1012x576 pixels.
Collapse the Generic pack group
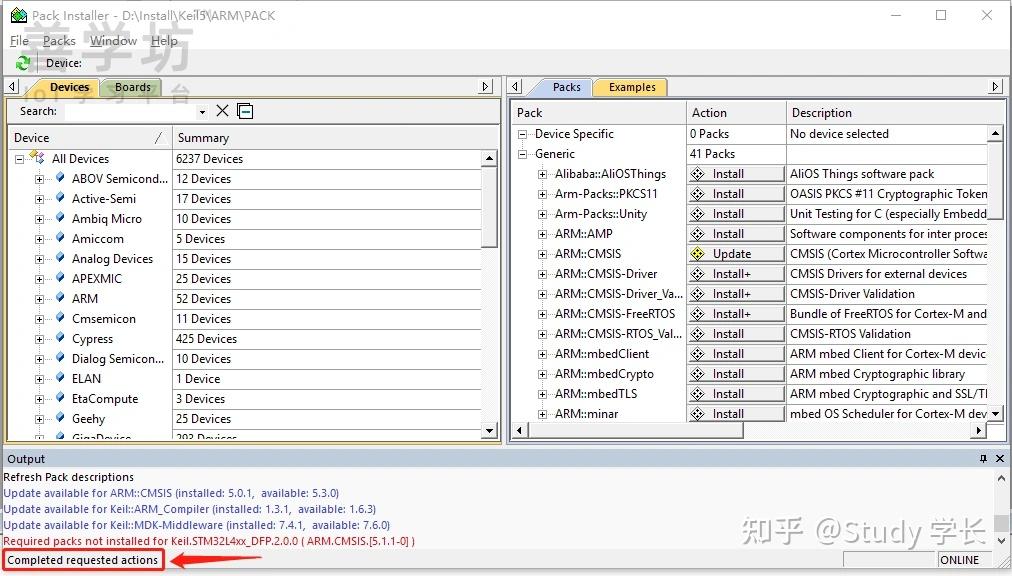click(524, 153)
